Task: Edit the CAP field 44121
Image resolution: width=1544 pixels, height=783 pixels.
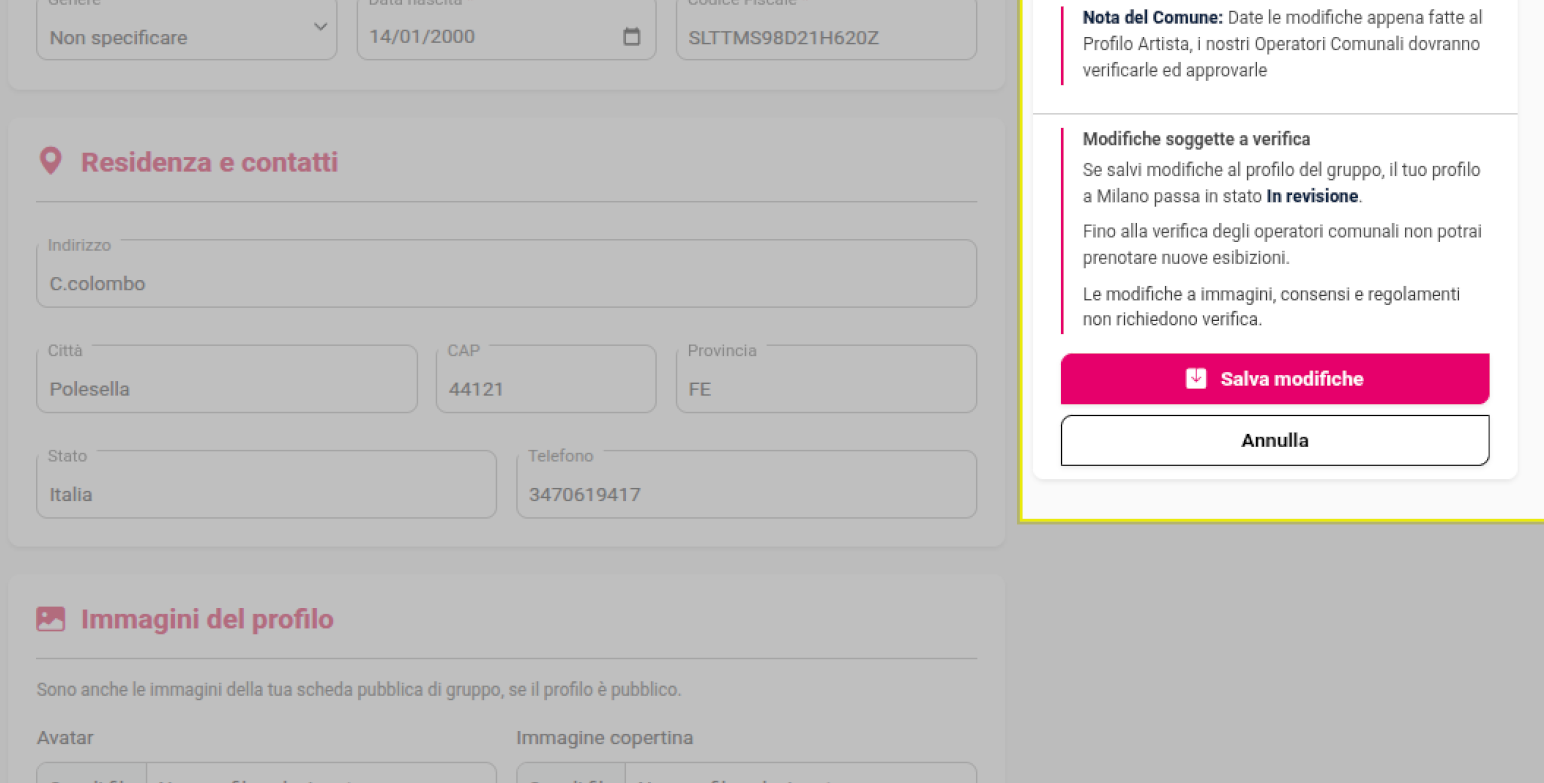Action: (x=546, y=379)
